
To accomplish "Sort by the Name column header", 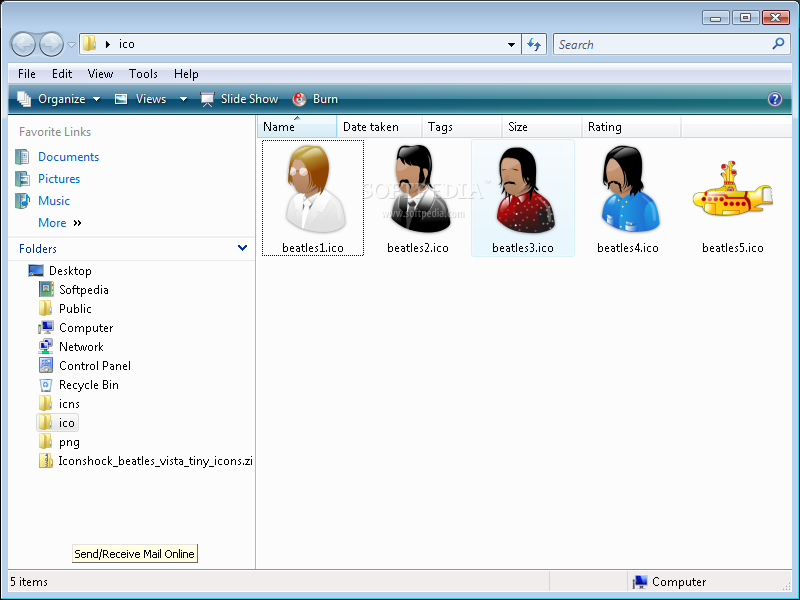I will point(297,127).
